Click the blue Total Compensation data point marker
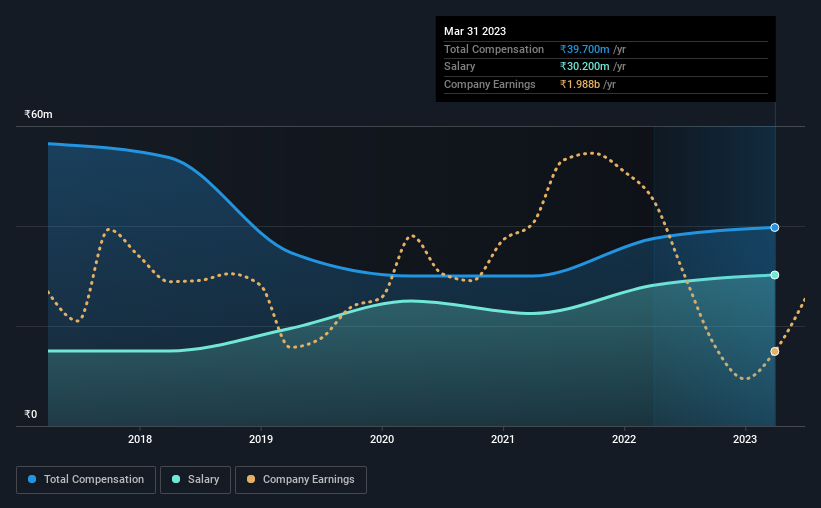Viewport: 821px width, 508px height. click(x=774, y=227)
